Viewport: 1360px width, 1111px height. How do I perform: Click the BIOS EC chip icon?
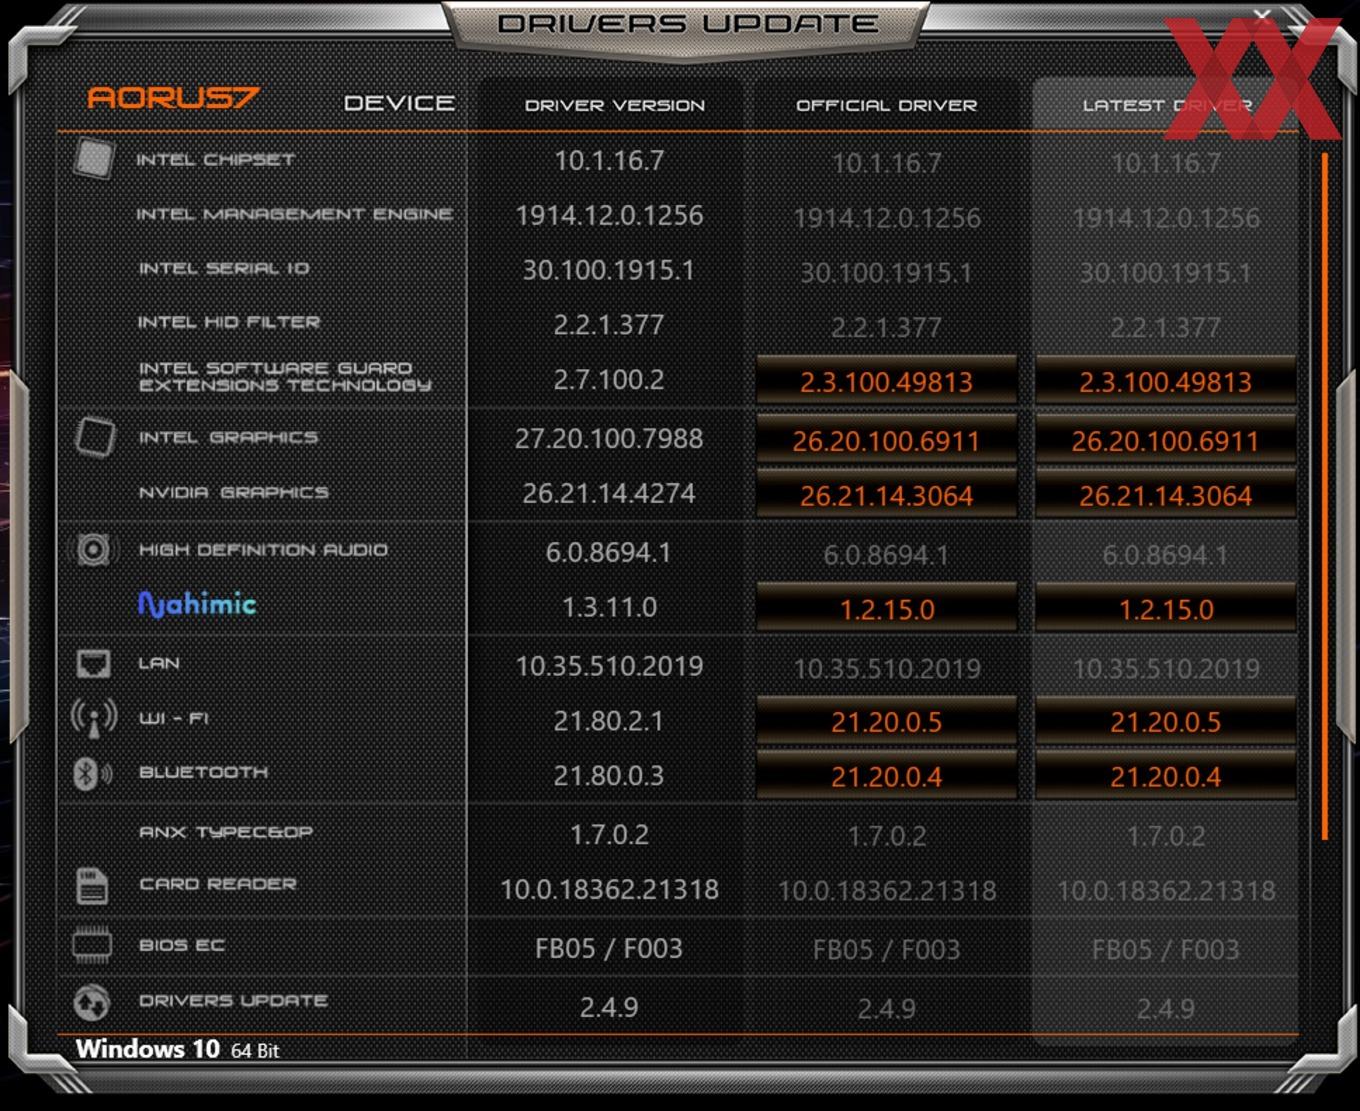pos(92,945)
